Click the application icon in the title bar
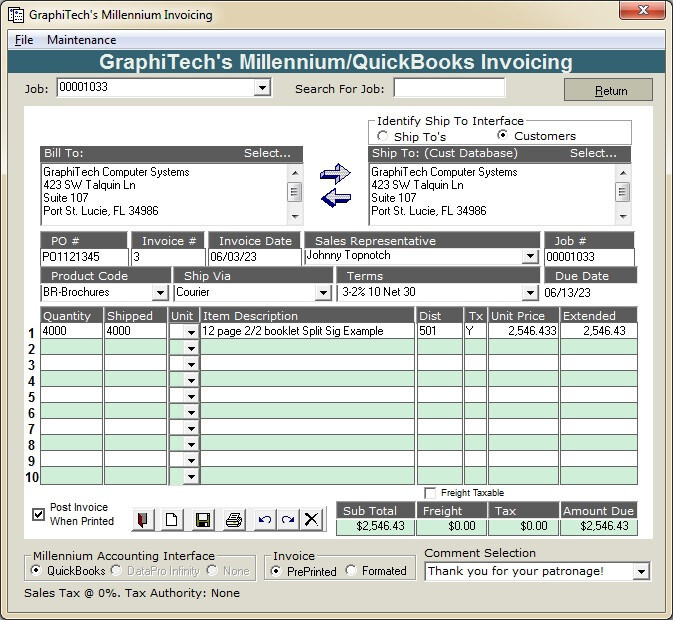The width and height of the screenshot is (673, 620). click(x=16, y=15)
